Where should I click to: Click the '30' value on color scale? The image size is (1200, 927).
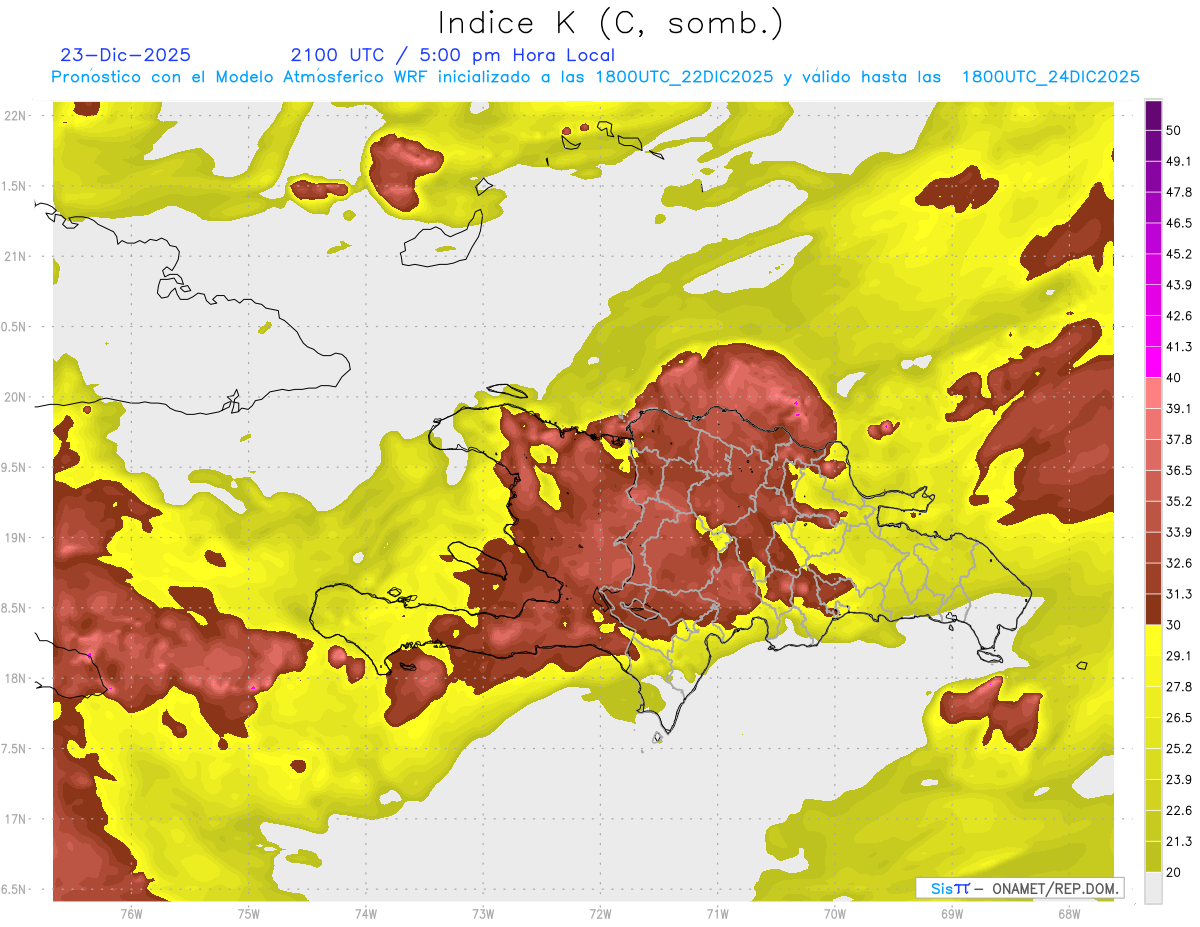[1175, 625]
